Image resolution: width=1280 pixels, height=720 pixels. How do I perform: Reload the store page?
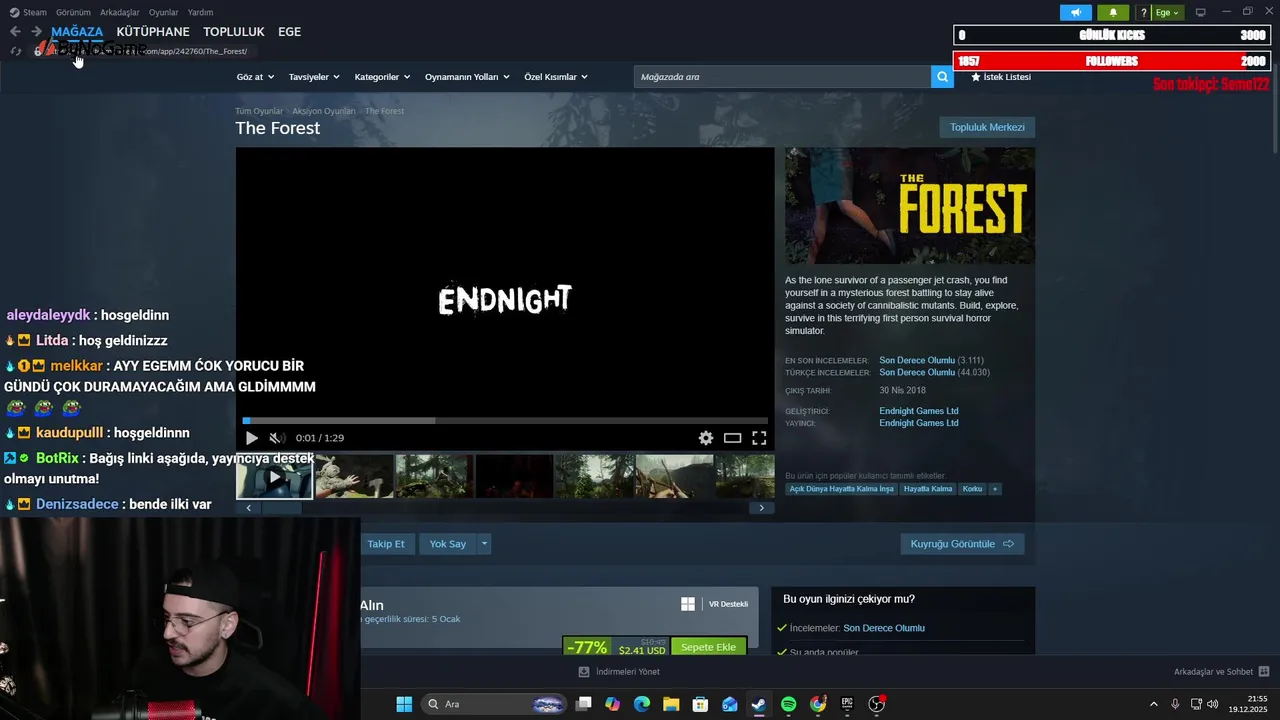(x=15, y=51)
